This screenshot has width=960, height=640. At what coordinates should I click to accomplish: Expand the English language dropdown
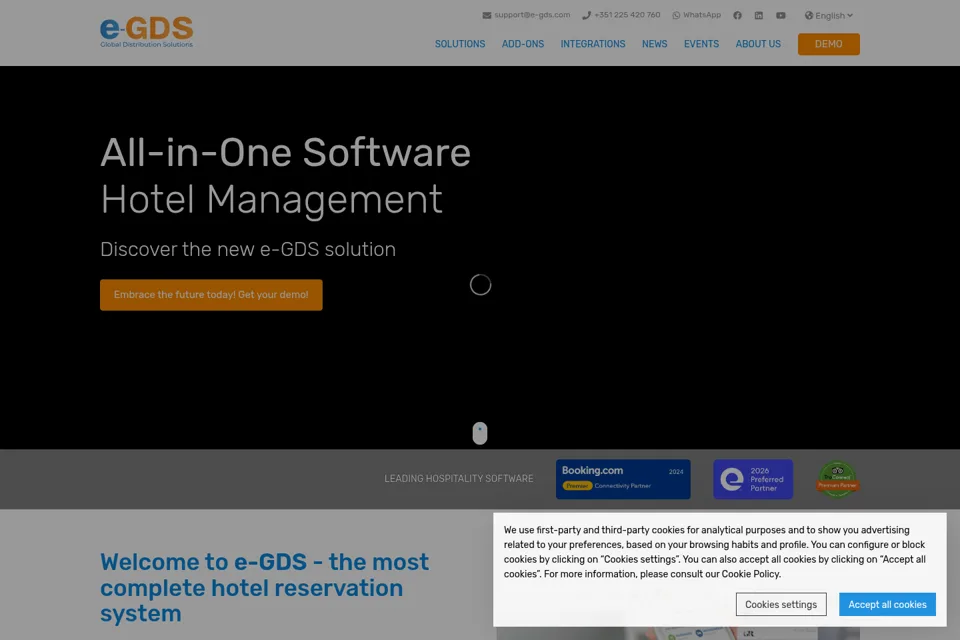click(828, 15)
